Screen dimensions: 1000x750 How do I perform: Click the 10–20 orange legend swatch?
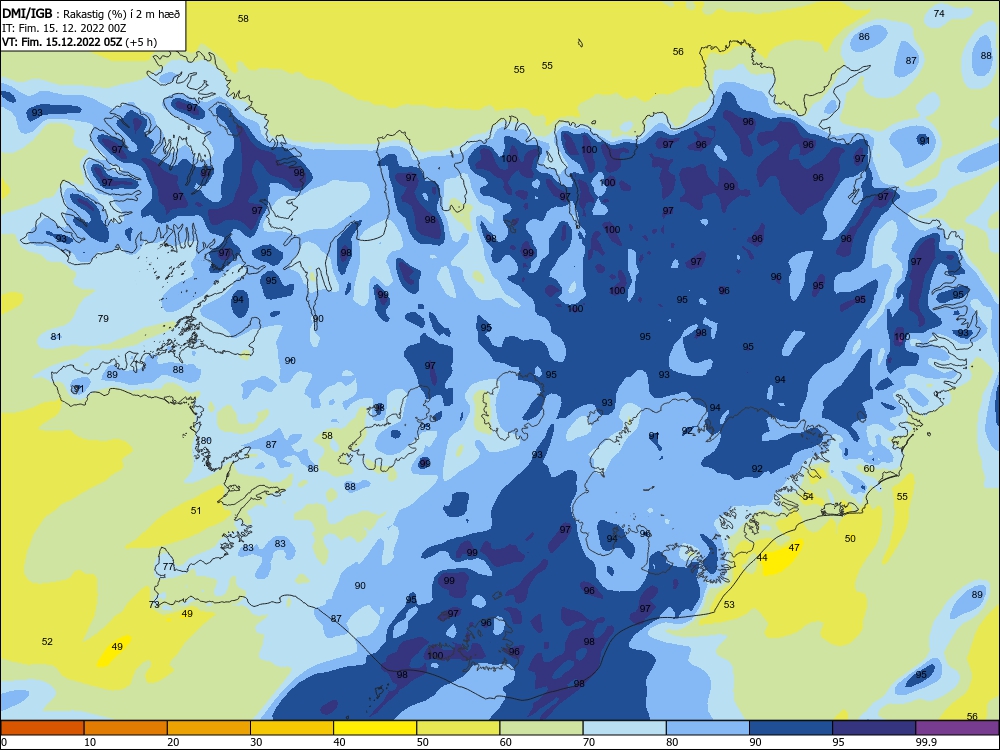point(126,728)
